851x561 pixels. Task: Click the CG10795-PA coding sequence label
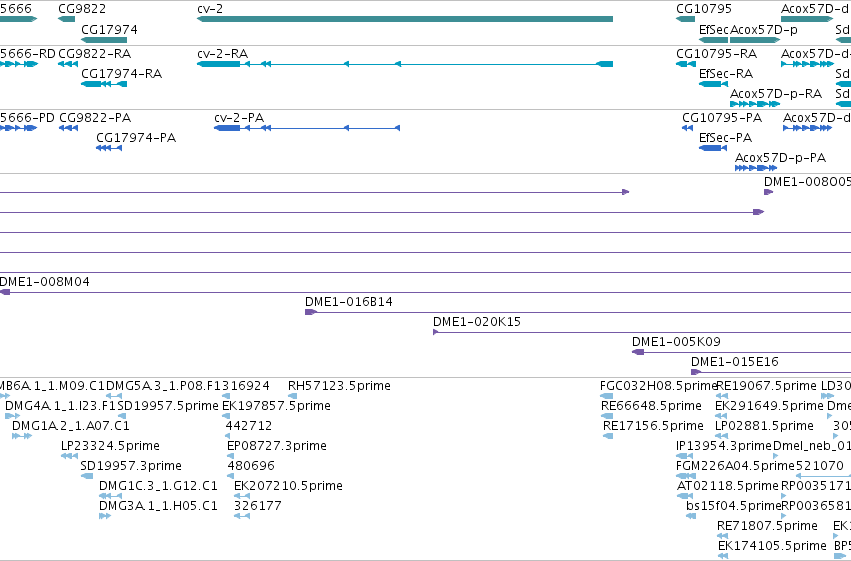coord(722,117)
